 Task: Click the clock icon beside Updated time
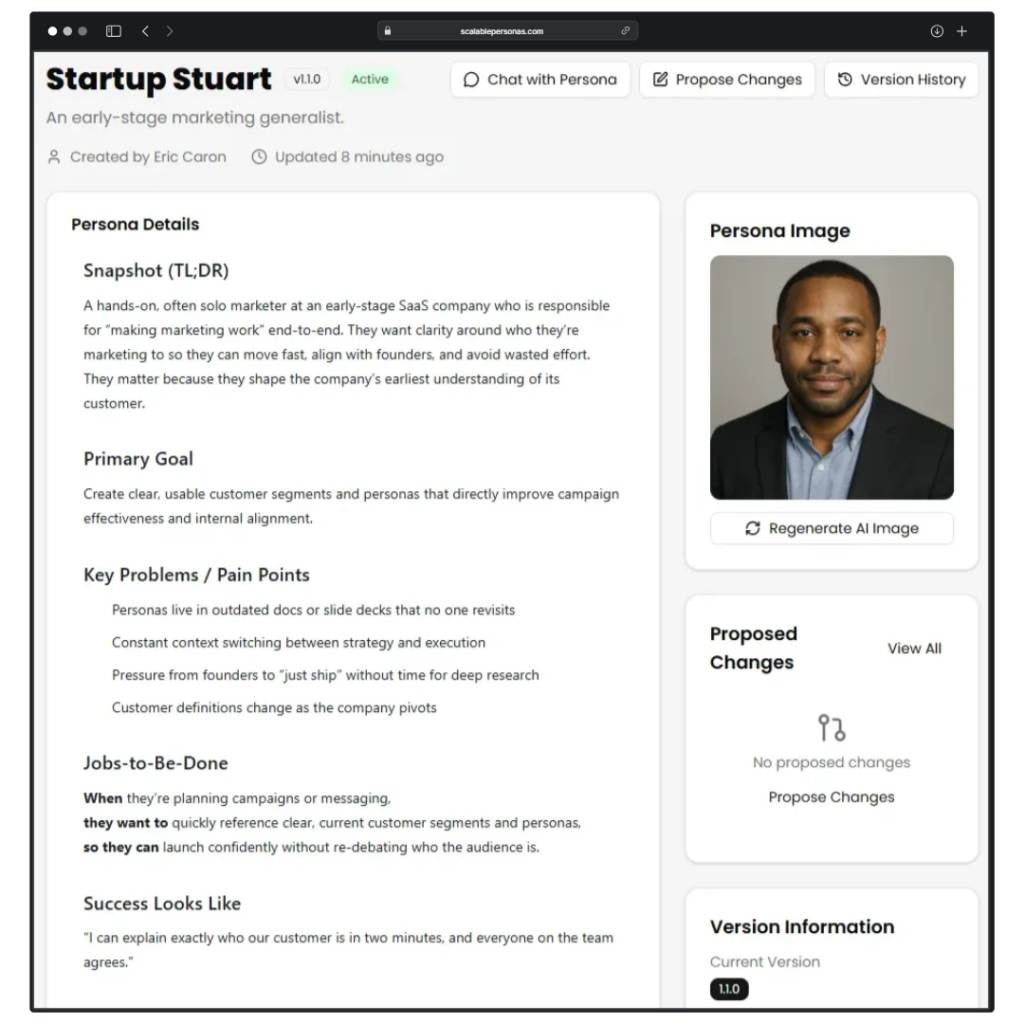[259, 157]
